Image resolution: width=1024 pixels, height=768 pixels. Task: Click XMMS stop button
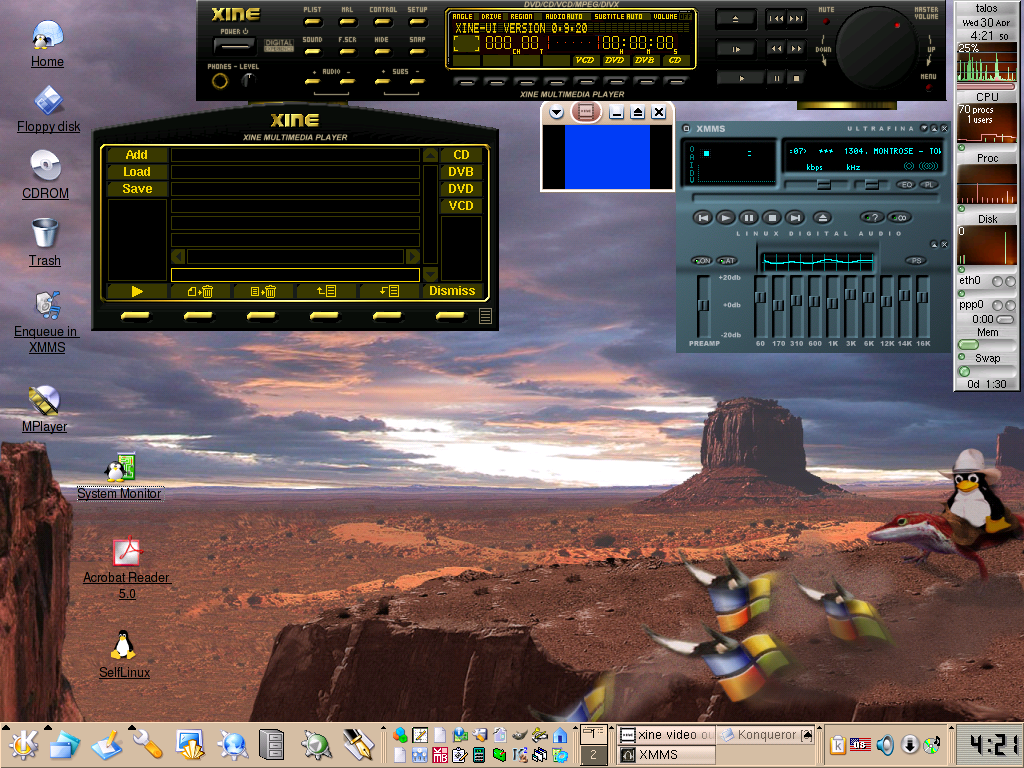[771, 217]
